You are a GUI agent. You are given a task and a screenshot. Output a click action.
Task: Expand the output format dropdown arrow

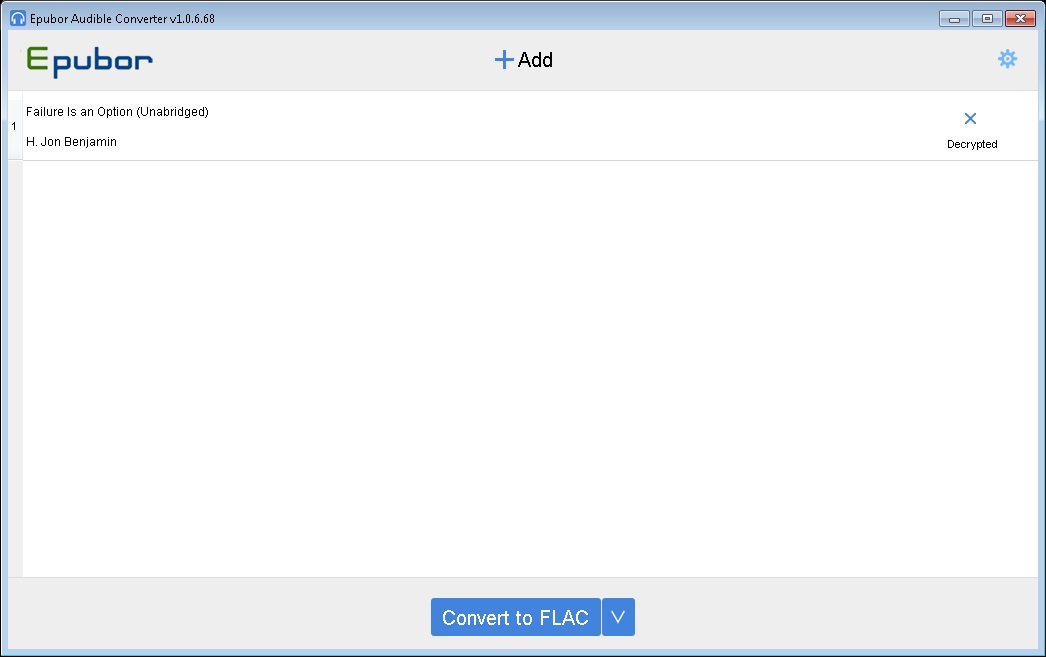coord(618,617)
